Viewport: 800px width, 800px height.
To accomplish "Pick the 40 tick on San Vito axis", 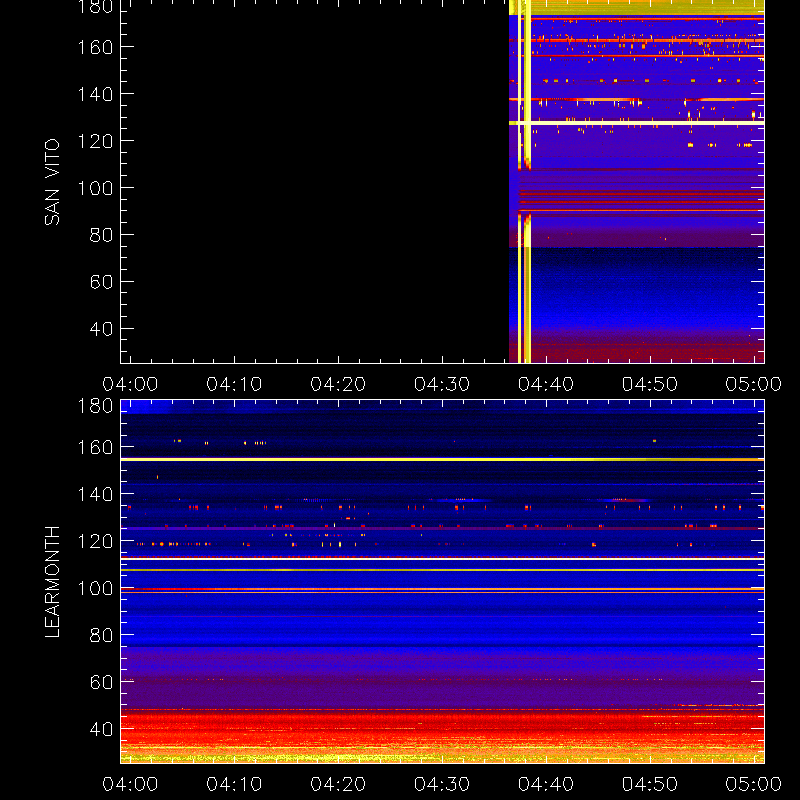I will coord(101,329).
